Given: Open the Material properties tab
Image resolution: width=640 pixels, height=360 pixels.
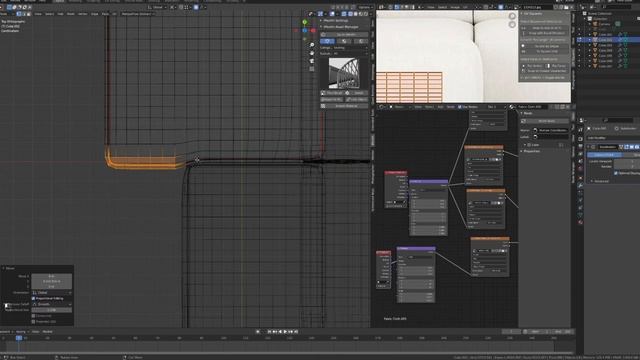Looking at the screenshot, I should pos(580,222).
